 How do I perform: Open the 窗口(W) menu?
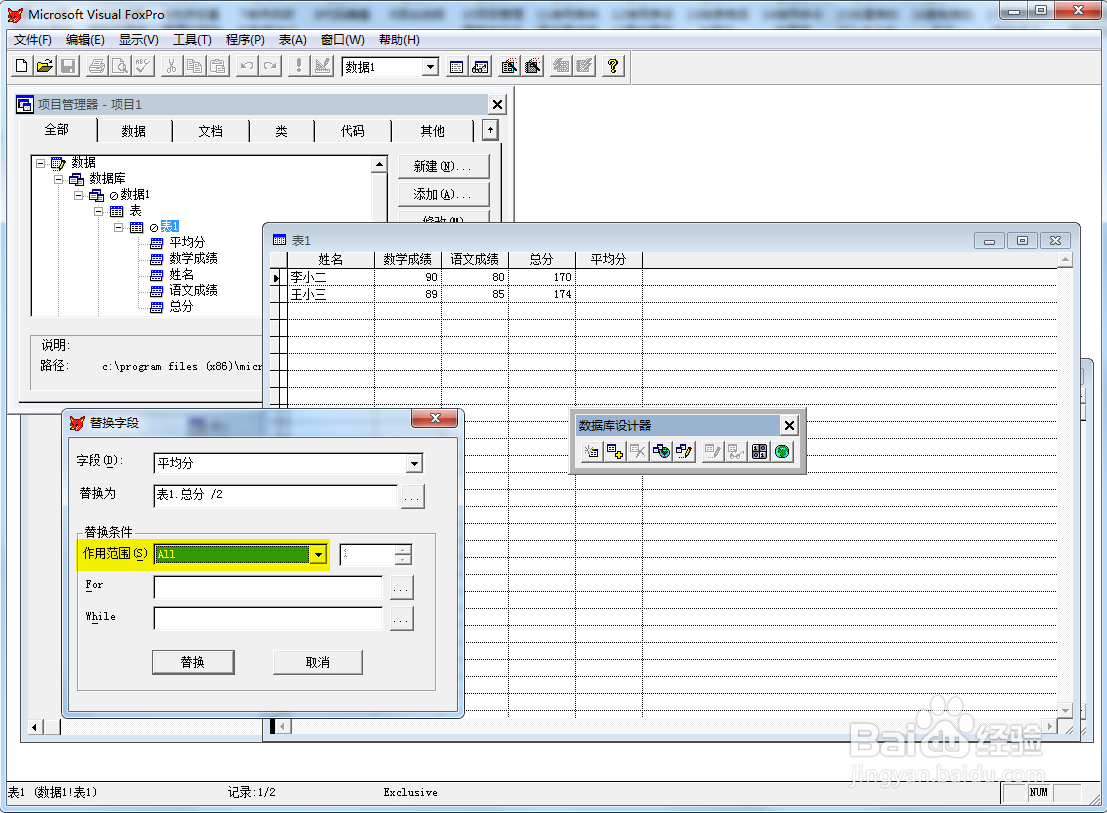point(342,40)
